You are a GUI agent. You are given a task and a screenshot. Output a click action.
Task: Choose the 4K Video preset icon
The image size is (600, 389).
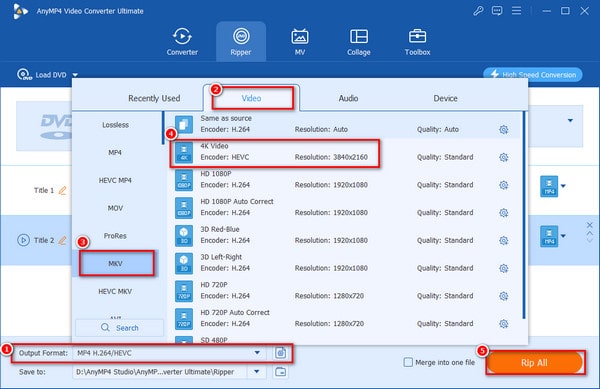click(184, 152)
